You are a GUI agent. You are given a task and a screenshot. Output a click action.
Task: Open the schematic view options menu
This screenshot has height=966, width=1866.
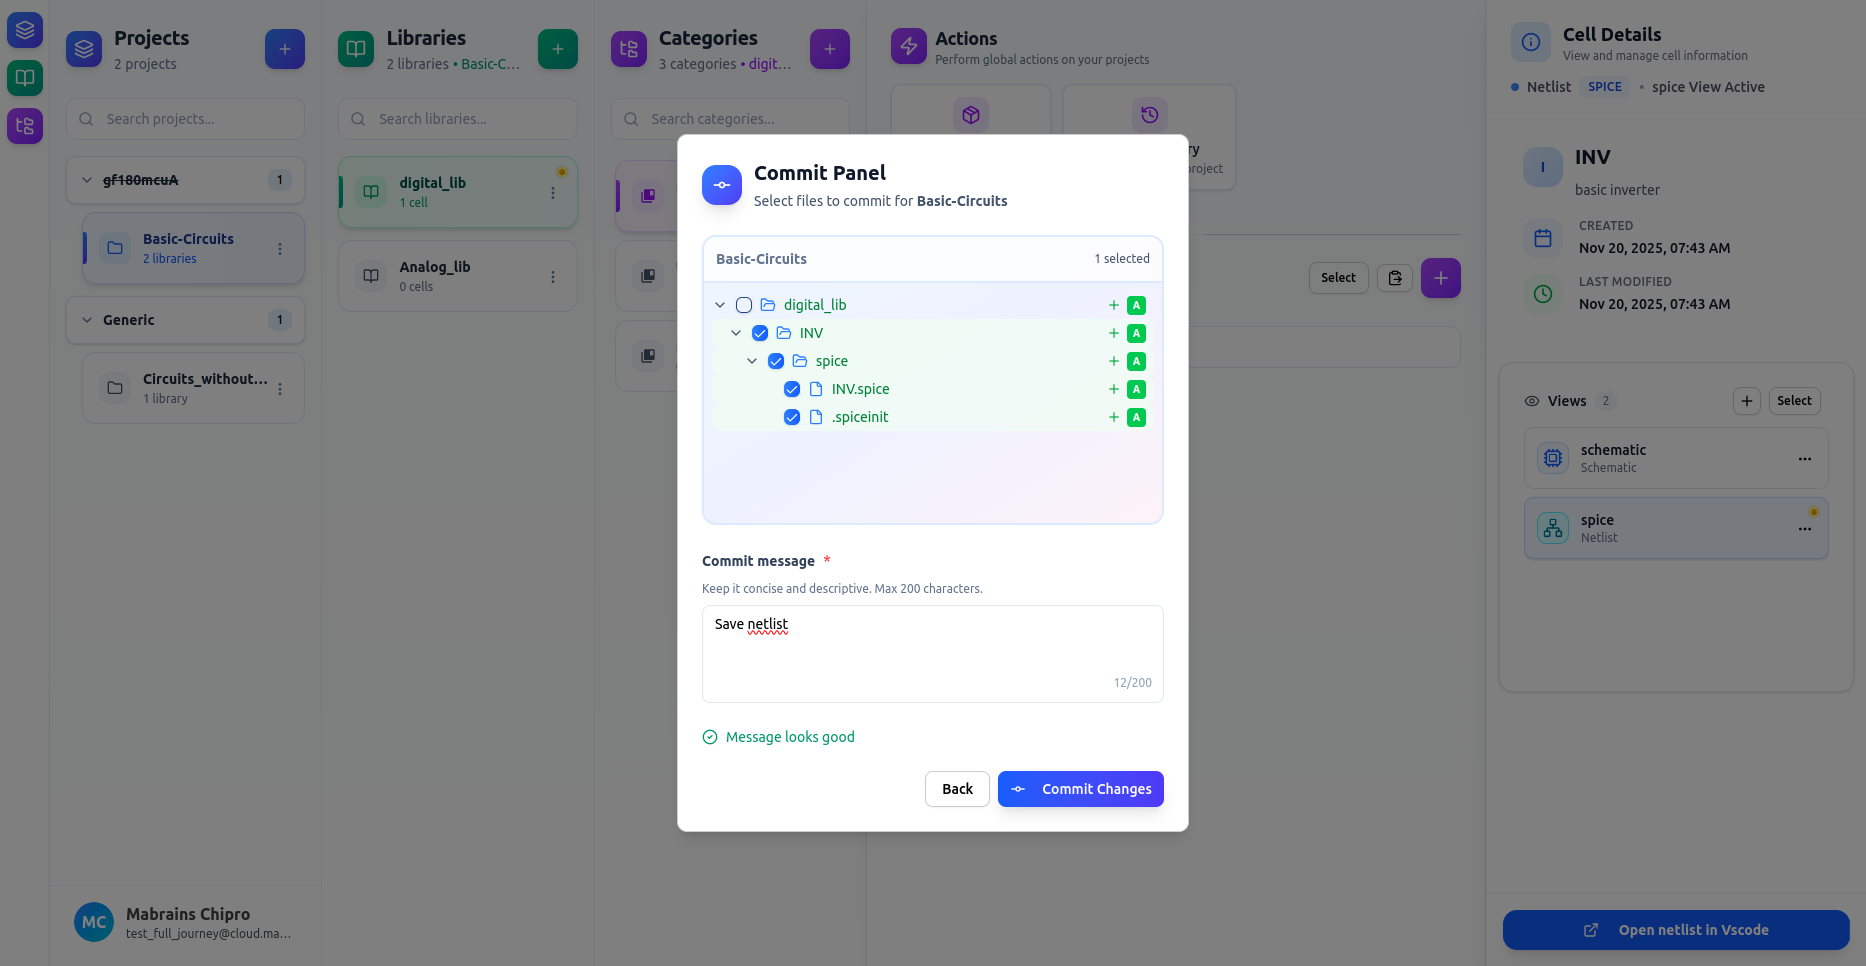[x=1804, y=458]
